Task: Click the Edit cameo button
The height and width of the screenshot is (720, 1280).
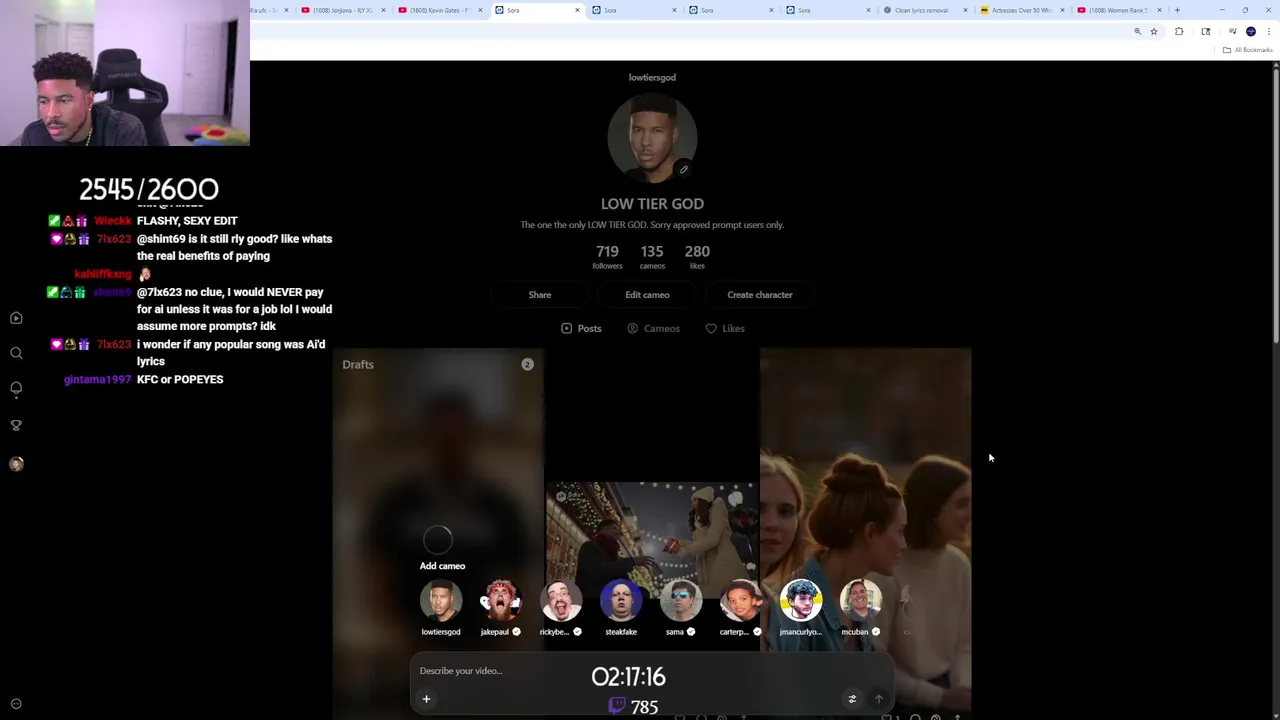Action: tap(647, 295)
